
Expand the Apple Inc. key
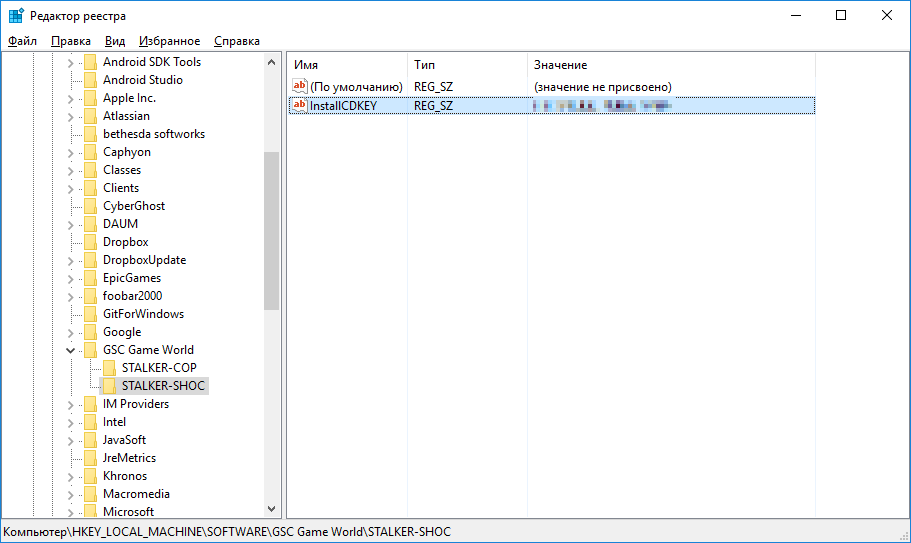click(70, 99)
